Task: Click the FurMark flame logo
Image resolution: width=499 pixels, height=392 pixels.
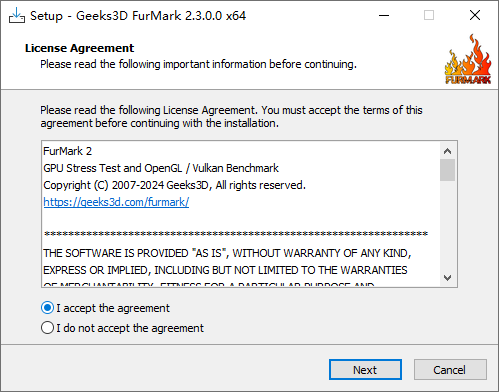Action: click(468, 59)
